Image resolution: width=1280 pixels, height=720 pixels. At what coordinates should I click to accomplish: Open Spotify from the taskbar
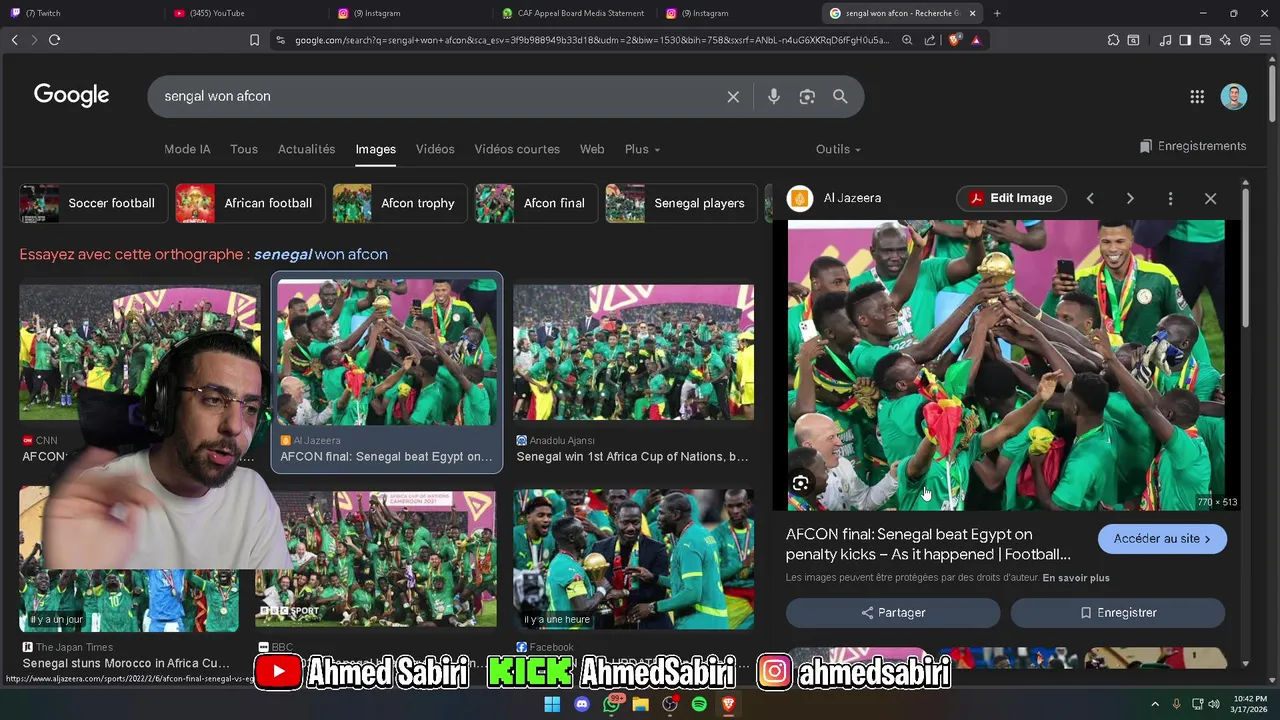(699, 704)
